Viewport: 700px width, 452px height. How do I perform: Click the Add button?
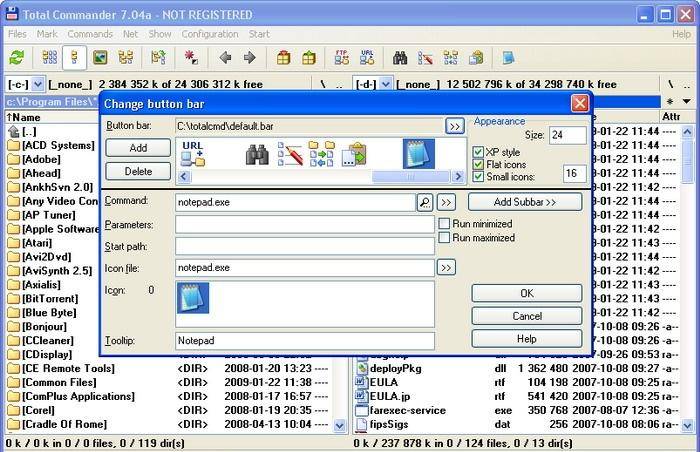[x=138, y=148]
